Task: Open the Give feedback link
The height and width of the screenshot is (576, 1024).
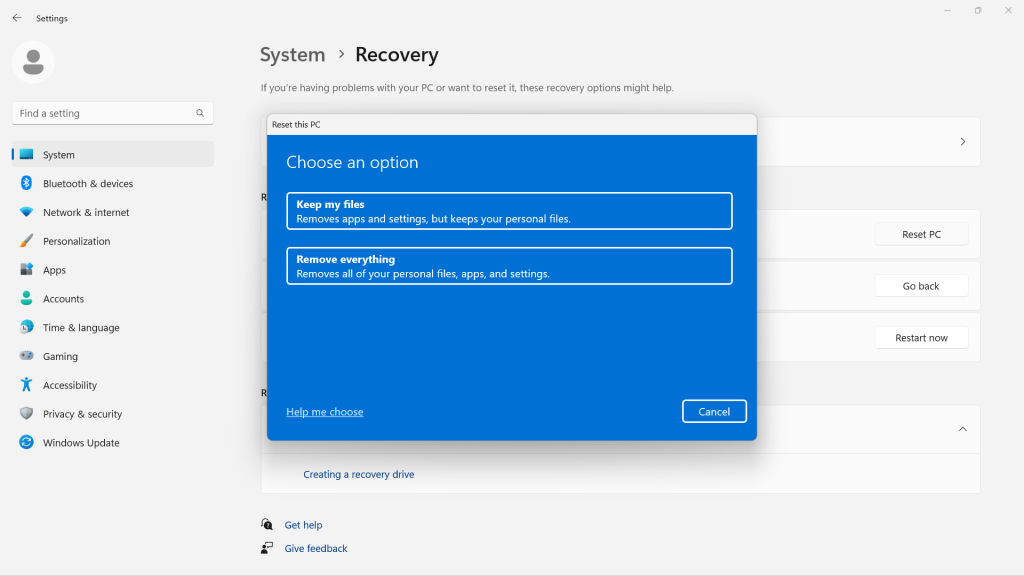Action: (x=315, y=548)
